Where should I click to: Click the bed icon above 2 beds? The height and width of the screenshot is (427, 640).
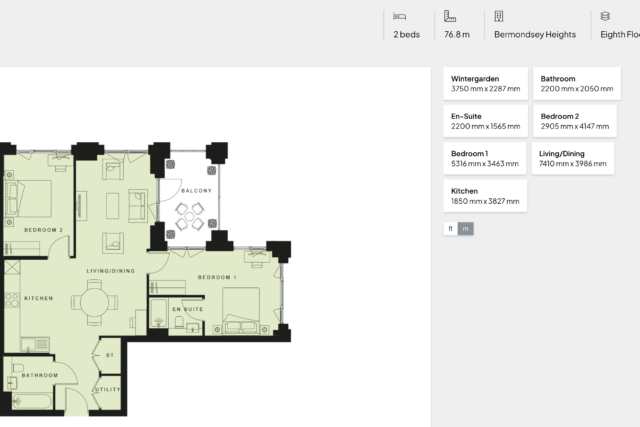pos(399,16)
